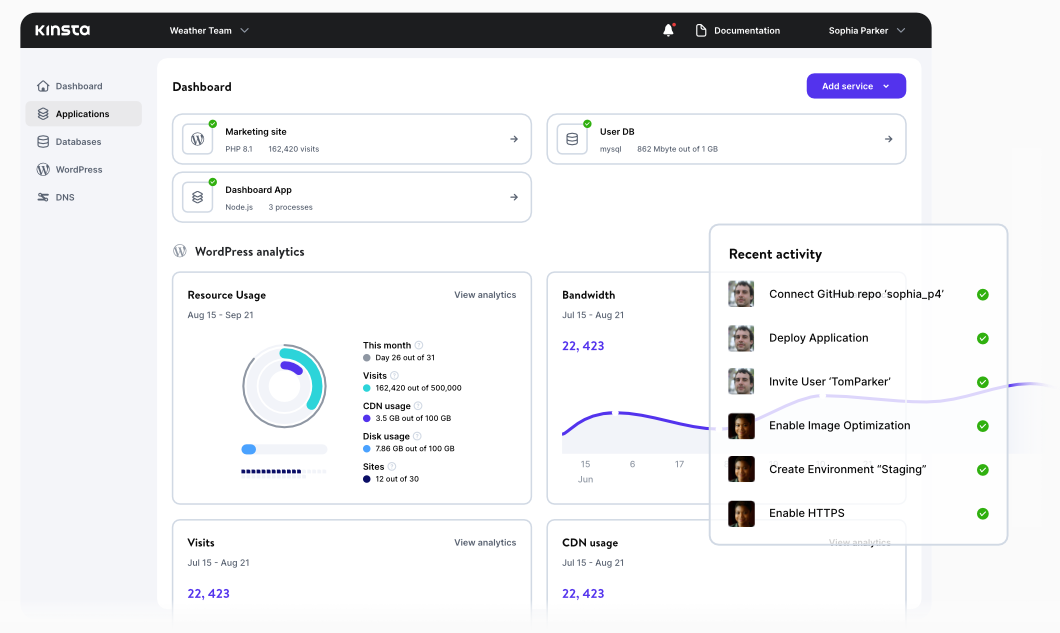Screen dimensions: 1060x633
Task: Select DNS in the sidebar
Action: tap(65, 197)
